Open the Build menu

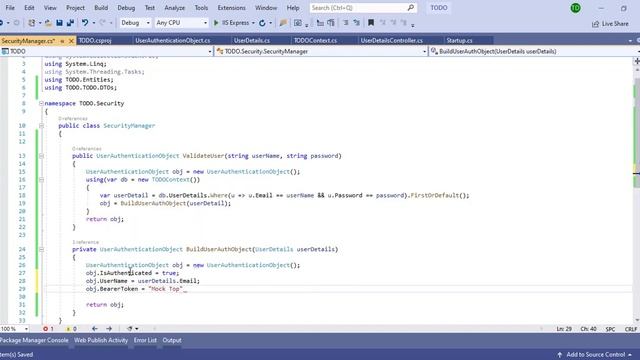tap(101, 8)
